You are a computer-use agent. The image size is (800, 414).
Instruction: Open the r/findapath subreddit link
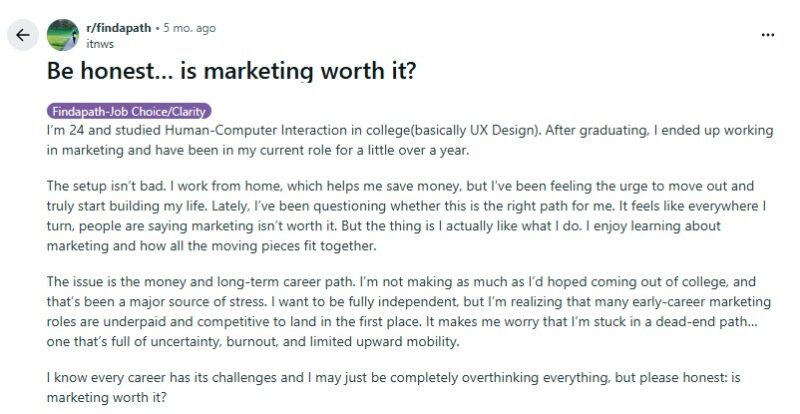tap(120, 28)
